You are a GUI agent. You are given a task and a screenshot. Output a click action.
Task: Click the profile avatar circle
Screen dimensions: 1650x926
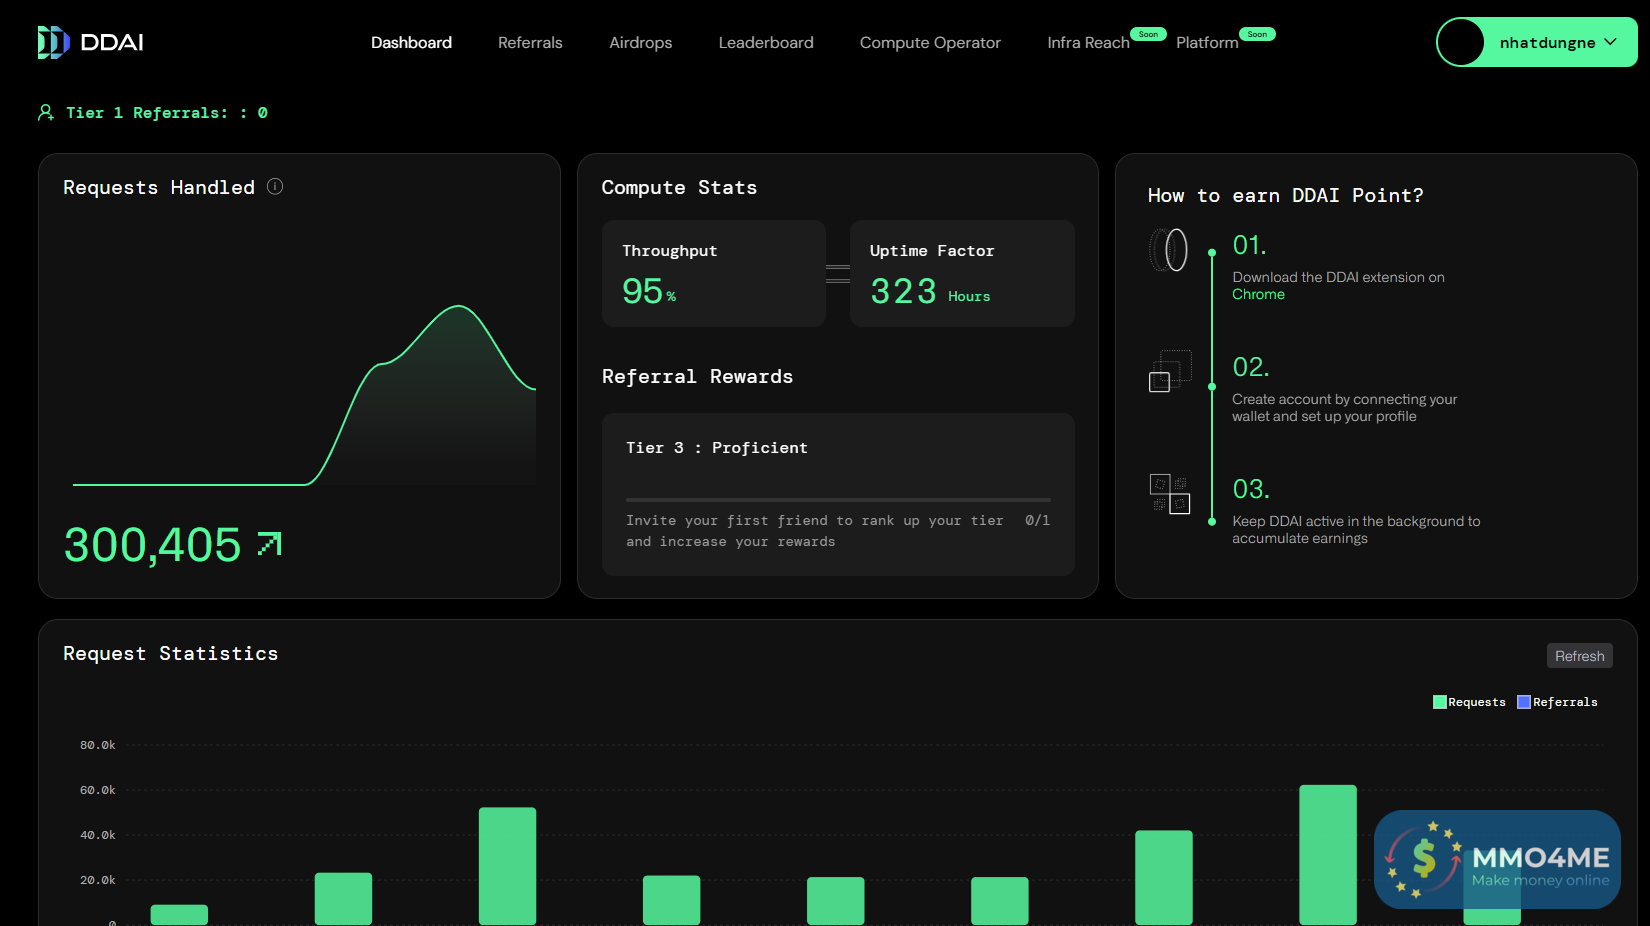pos(1462,42)
